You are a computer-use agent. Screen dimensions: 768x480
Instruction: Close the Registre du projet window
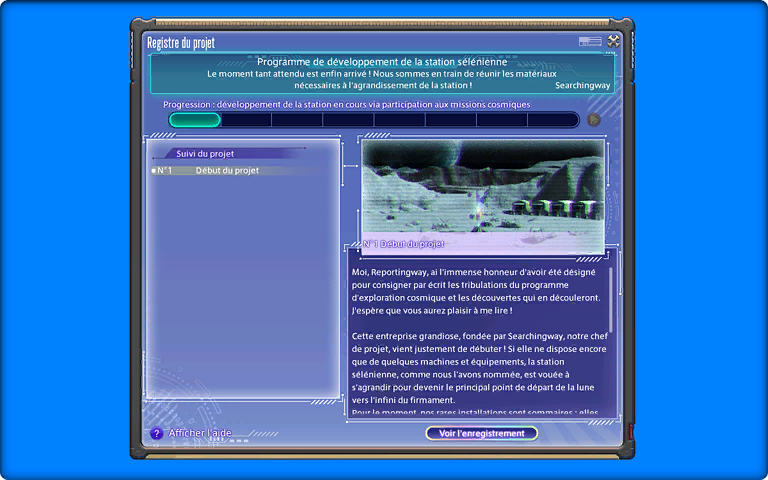tap(614, 41)
